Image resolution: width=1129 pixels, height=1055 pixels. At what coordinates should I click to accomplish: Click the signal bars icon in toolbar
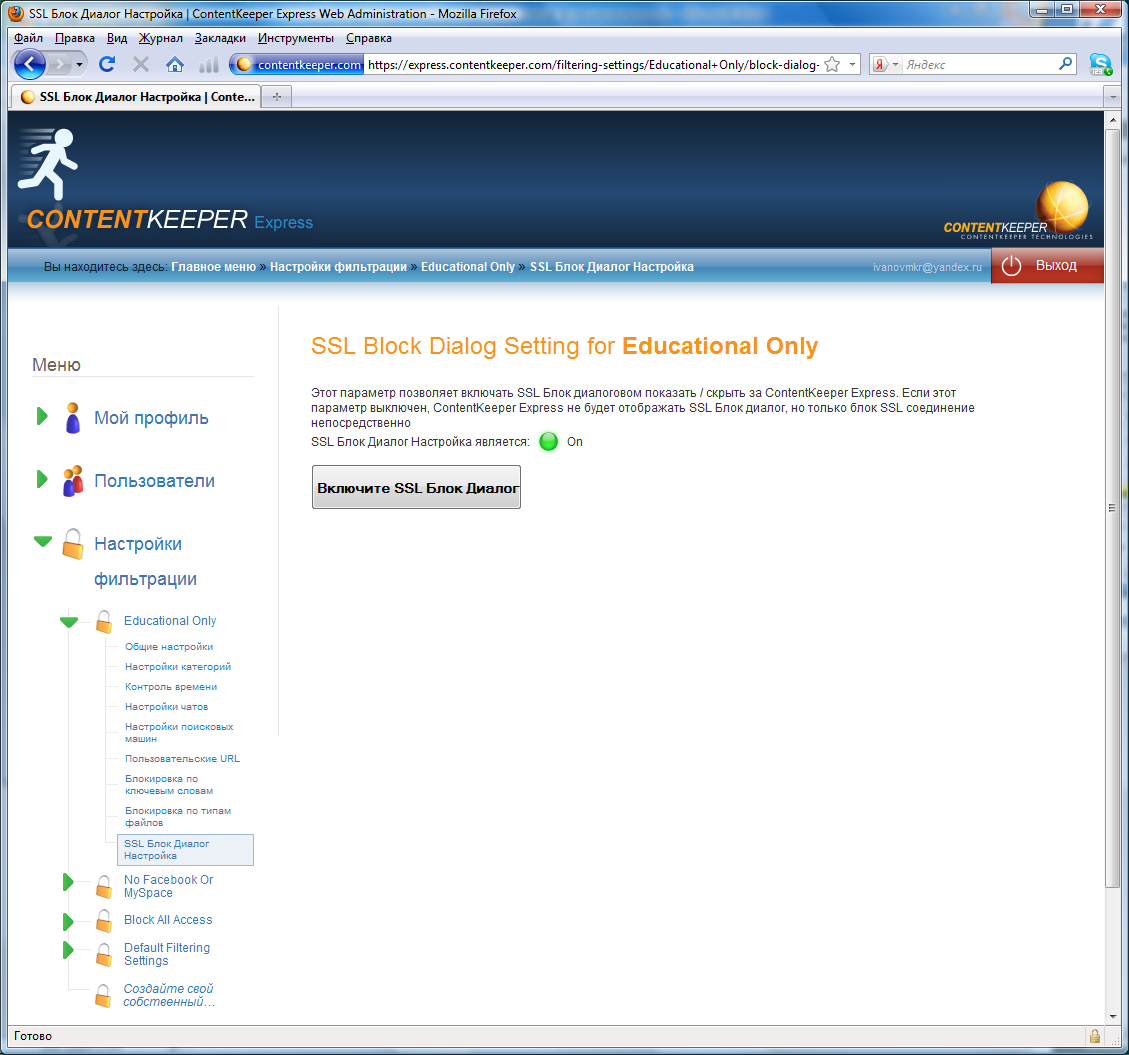(209, 65)
